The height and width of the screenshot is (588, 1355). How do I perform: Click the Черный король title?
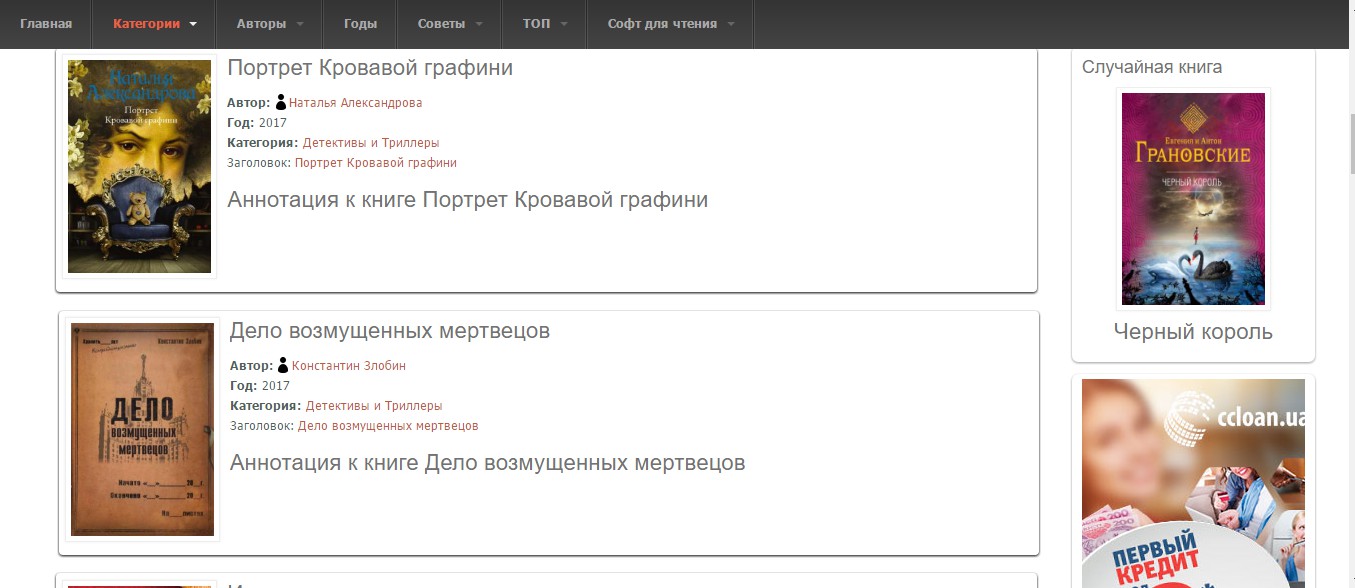[1193, 332]
